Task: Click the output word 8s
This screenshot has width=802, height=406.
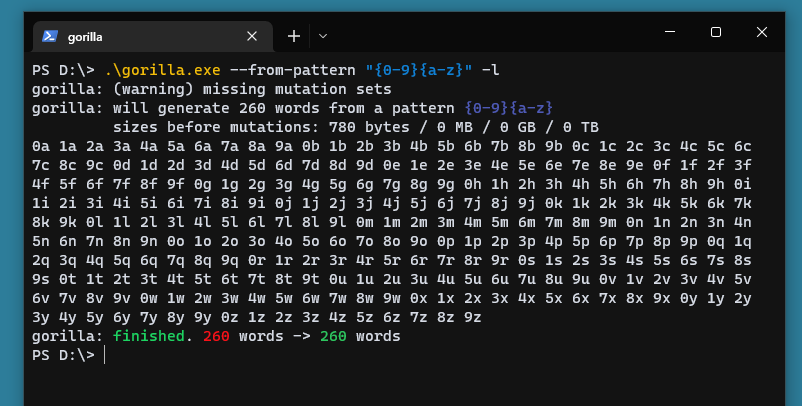Action: coord(743,261)
